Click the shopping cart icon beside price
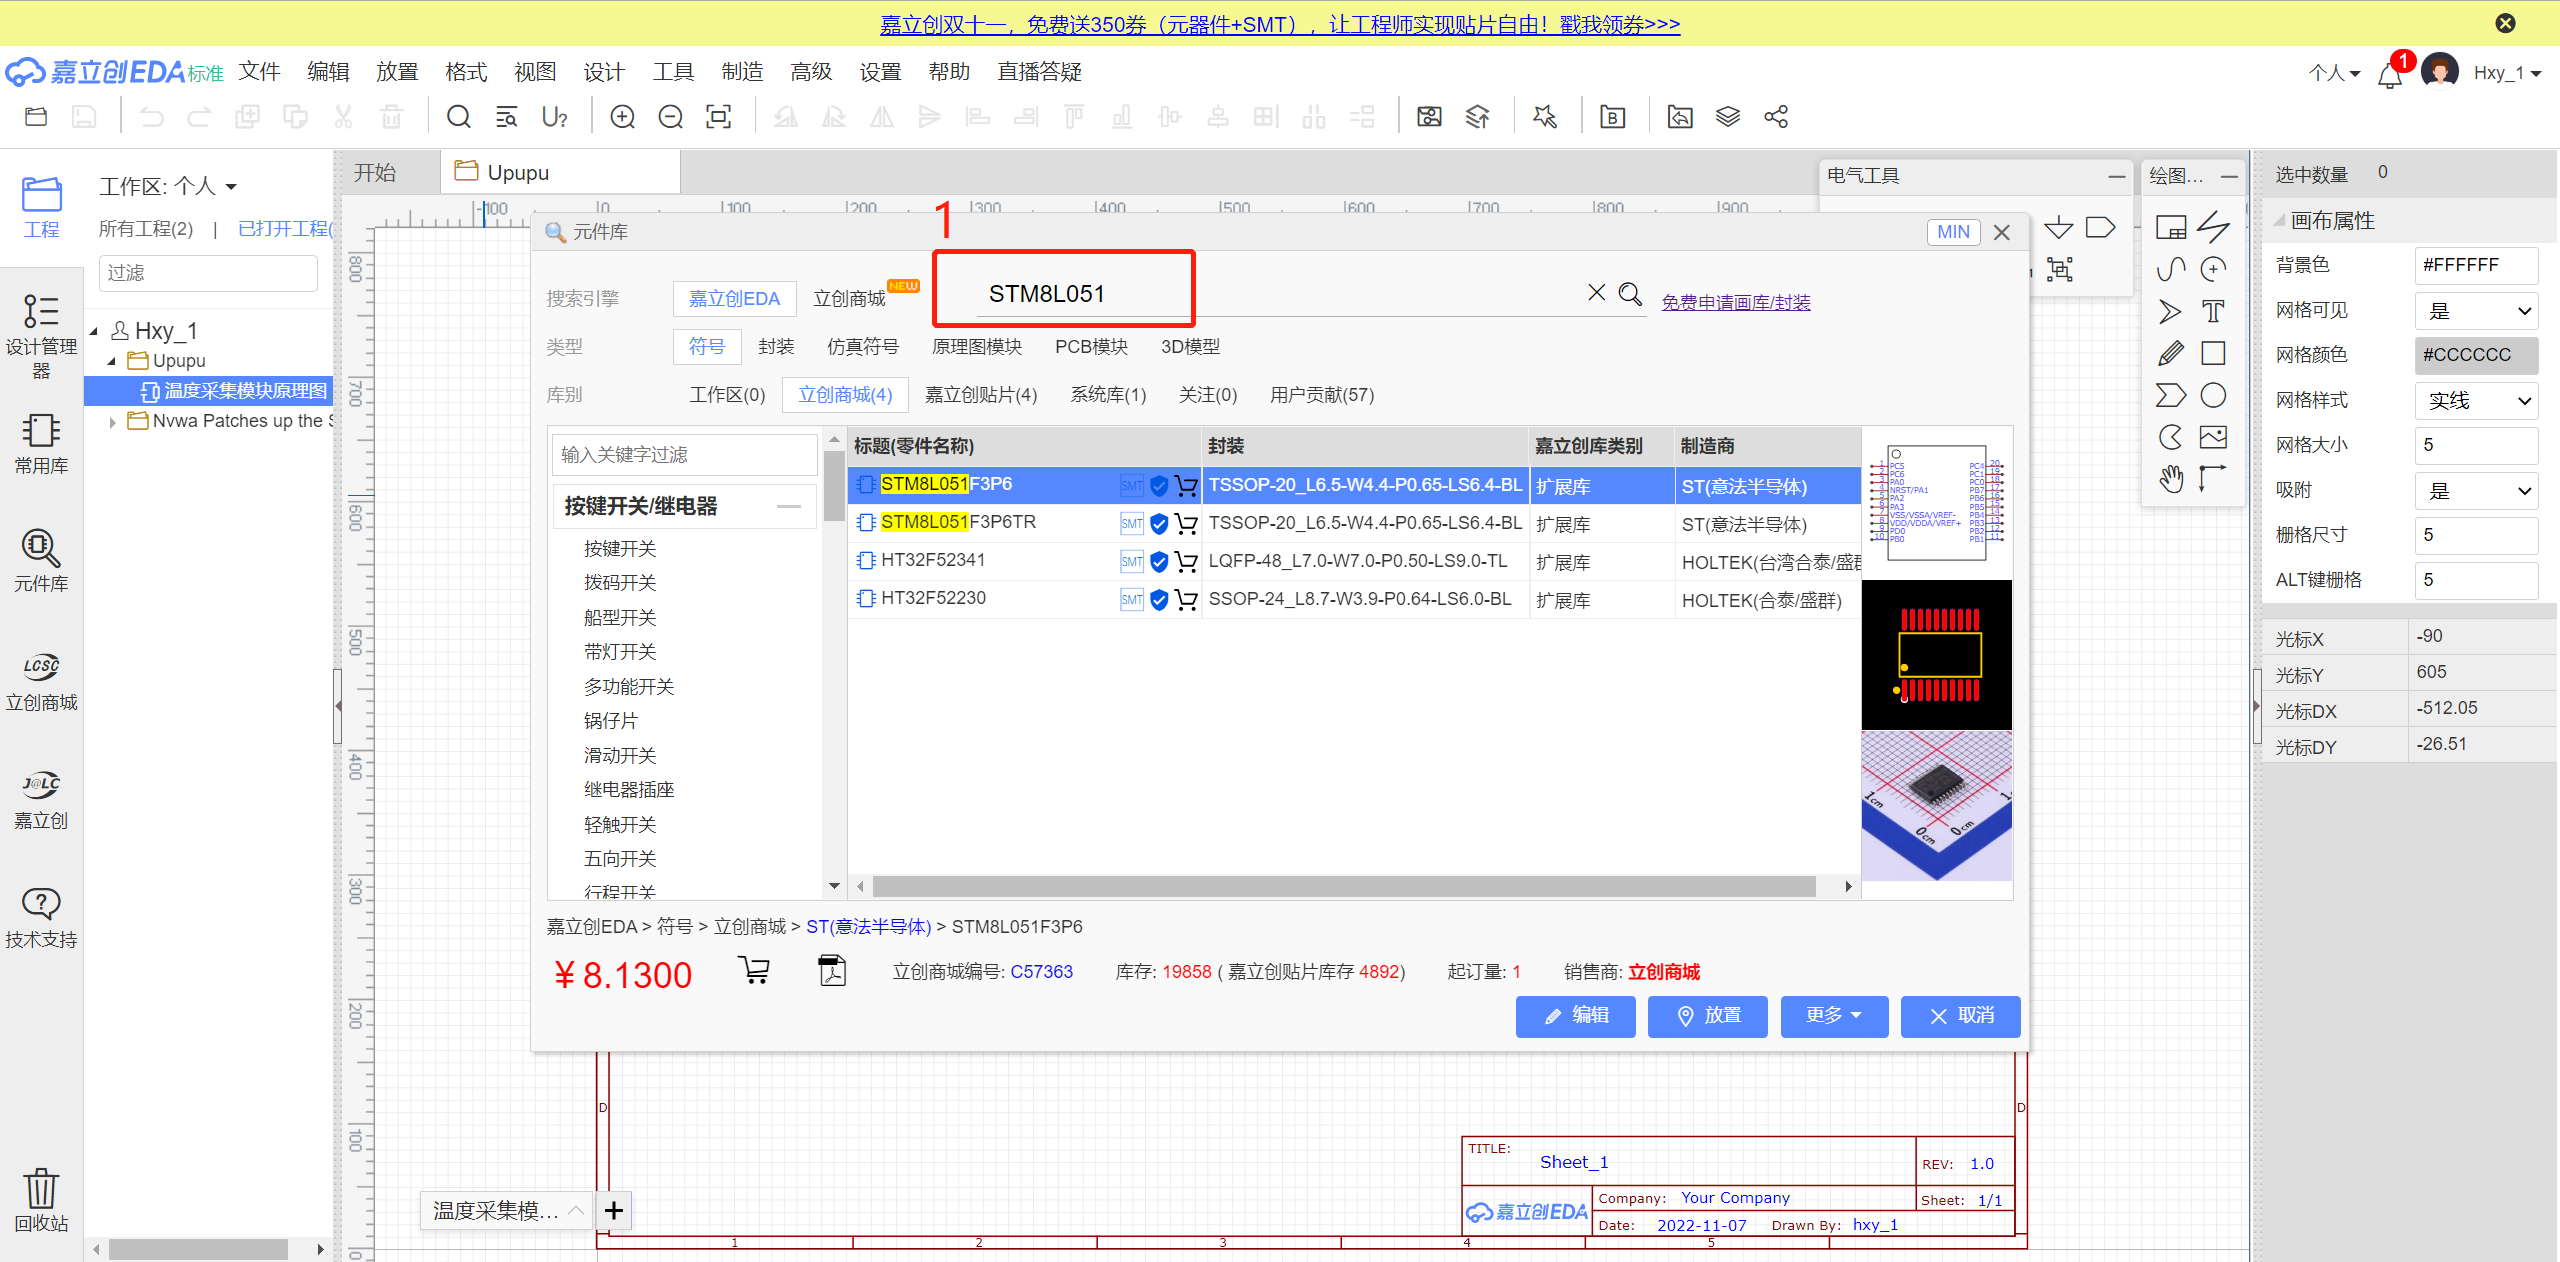 [754, 970]
